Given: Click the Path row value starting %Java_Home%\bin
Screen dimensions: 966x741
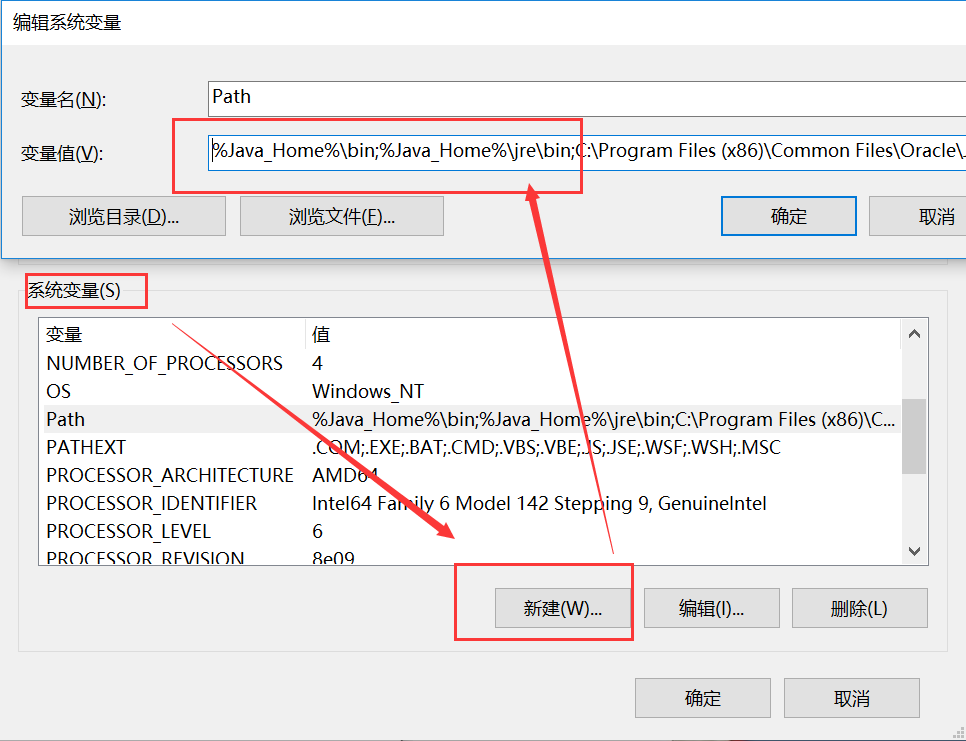Looking at the screenshot, I should click(x=603, y=419).
